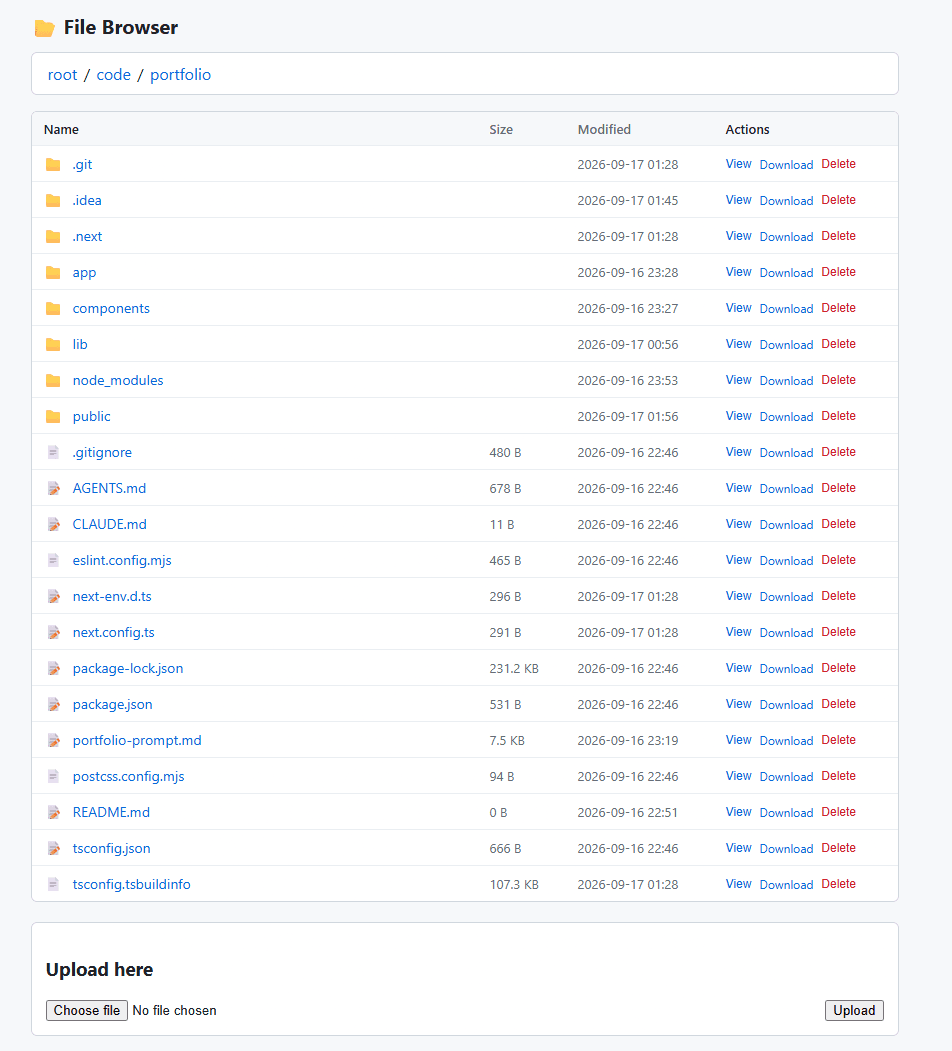Delete the node_modules folder
This screenshot has height=1051, width=952.
pos(839,380)
